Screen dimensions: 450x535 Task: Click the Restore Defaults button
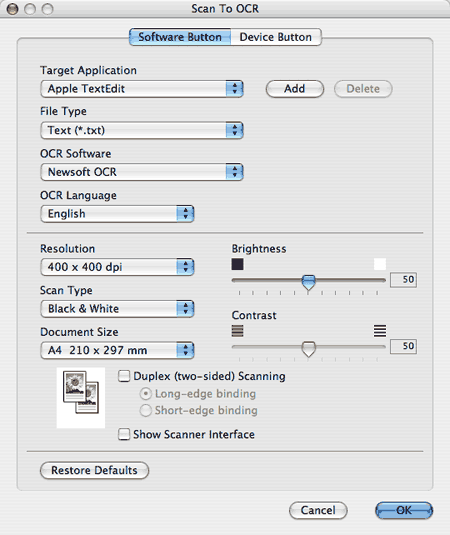click(x=95, y=470)
